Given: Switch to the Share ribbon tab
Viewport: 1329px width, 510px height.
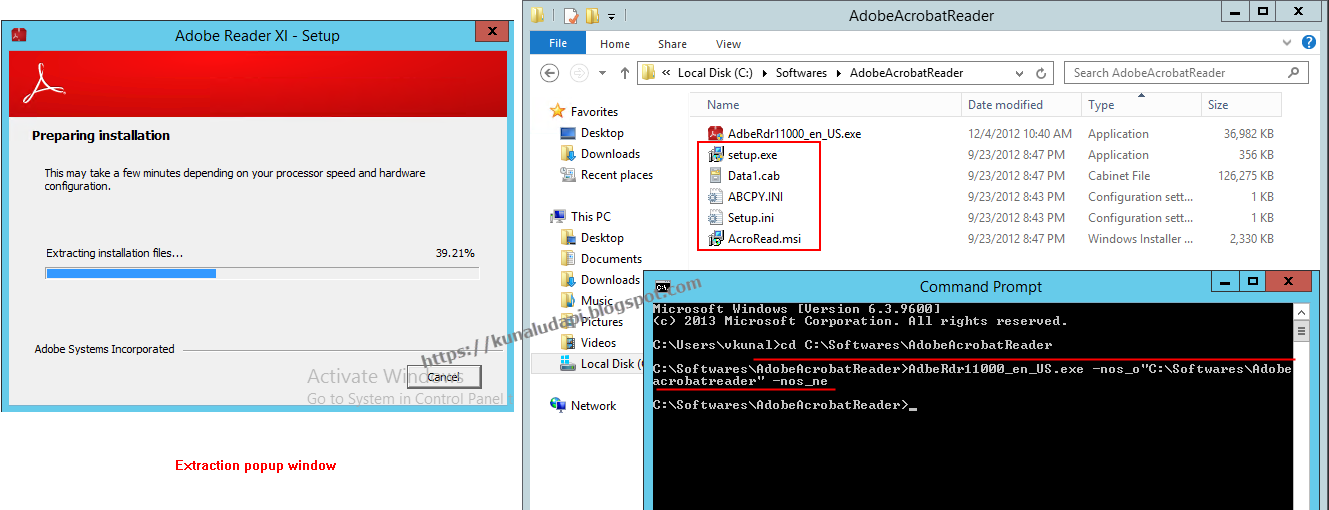Looking at the screenshot, I should pos(672,44).
